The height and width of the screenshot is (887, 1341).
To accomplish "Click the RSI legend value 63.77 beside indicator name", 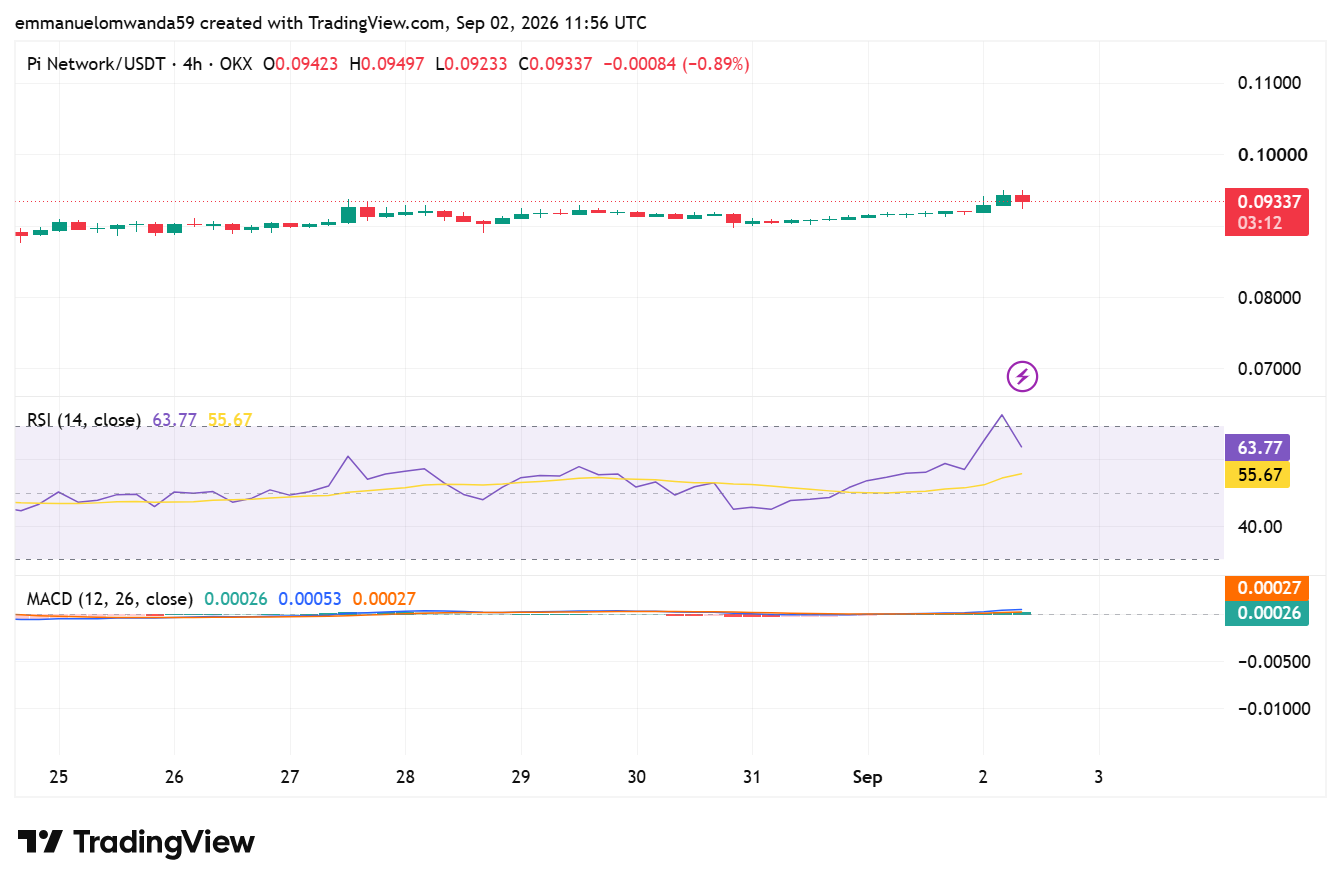I will pyautogui.click(x=174, y=420).
